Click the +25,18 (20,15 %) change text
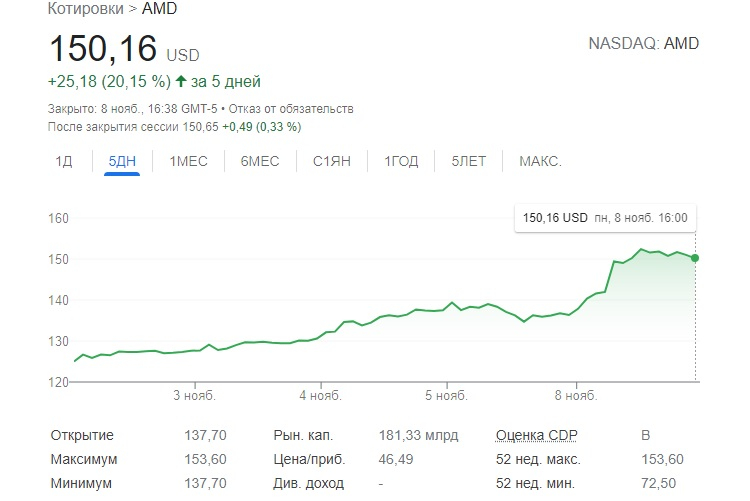Screen dimensions: 750x501 109,81
